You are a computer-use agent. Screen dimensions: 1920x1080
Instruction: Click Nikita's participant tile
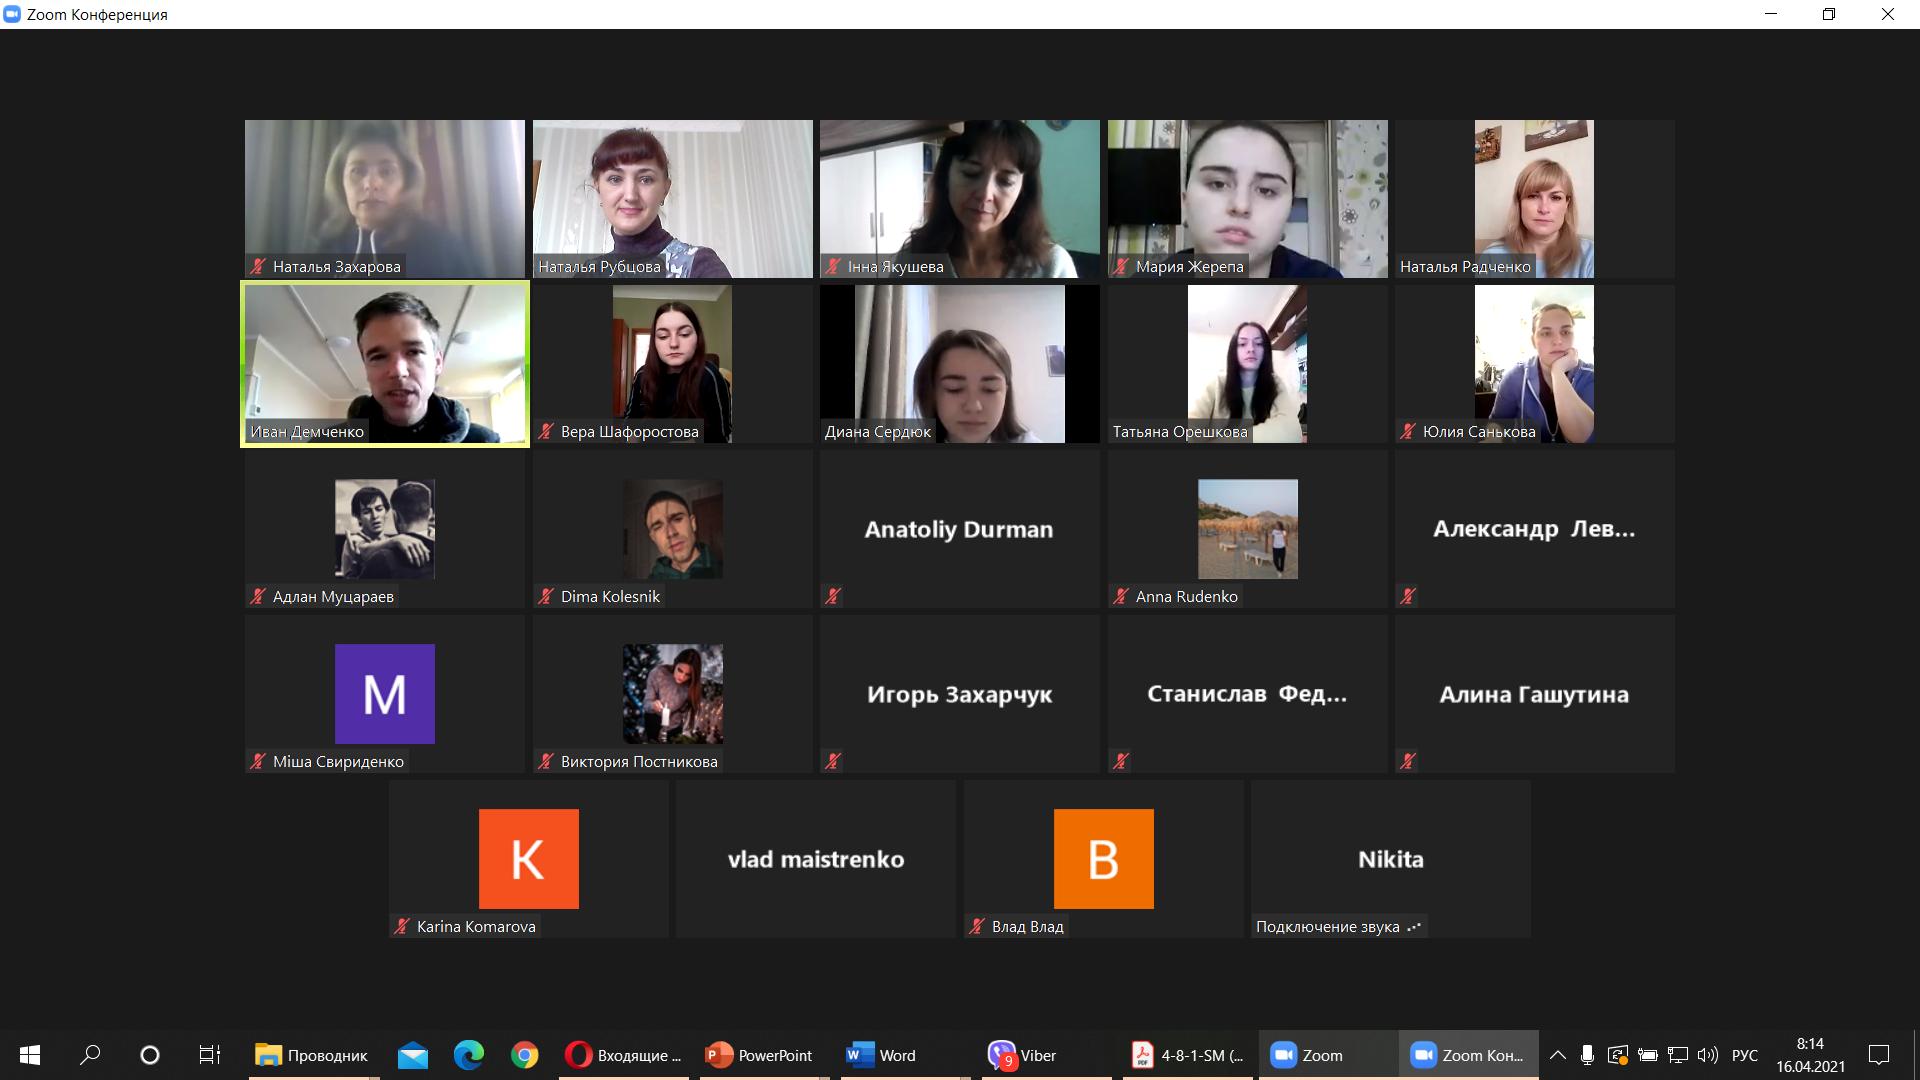coord(1390,858)
